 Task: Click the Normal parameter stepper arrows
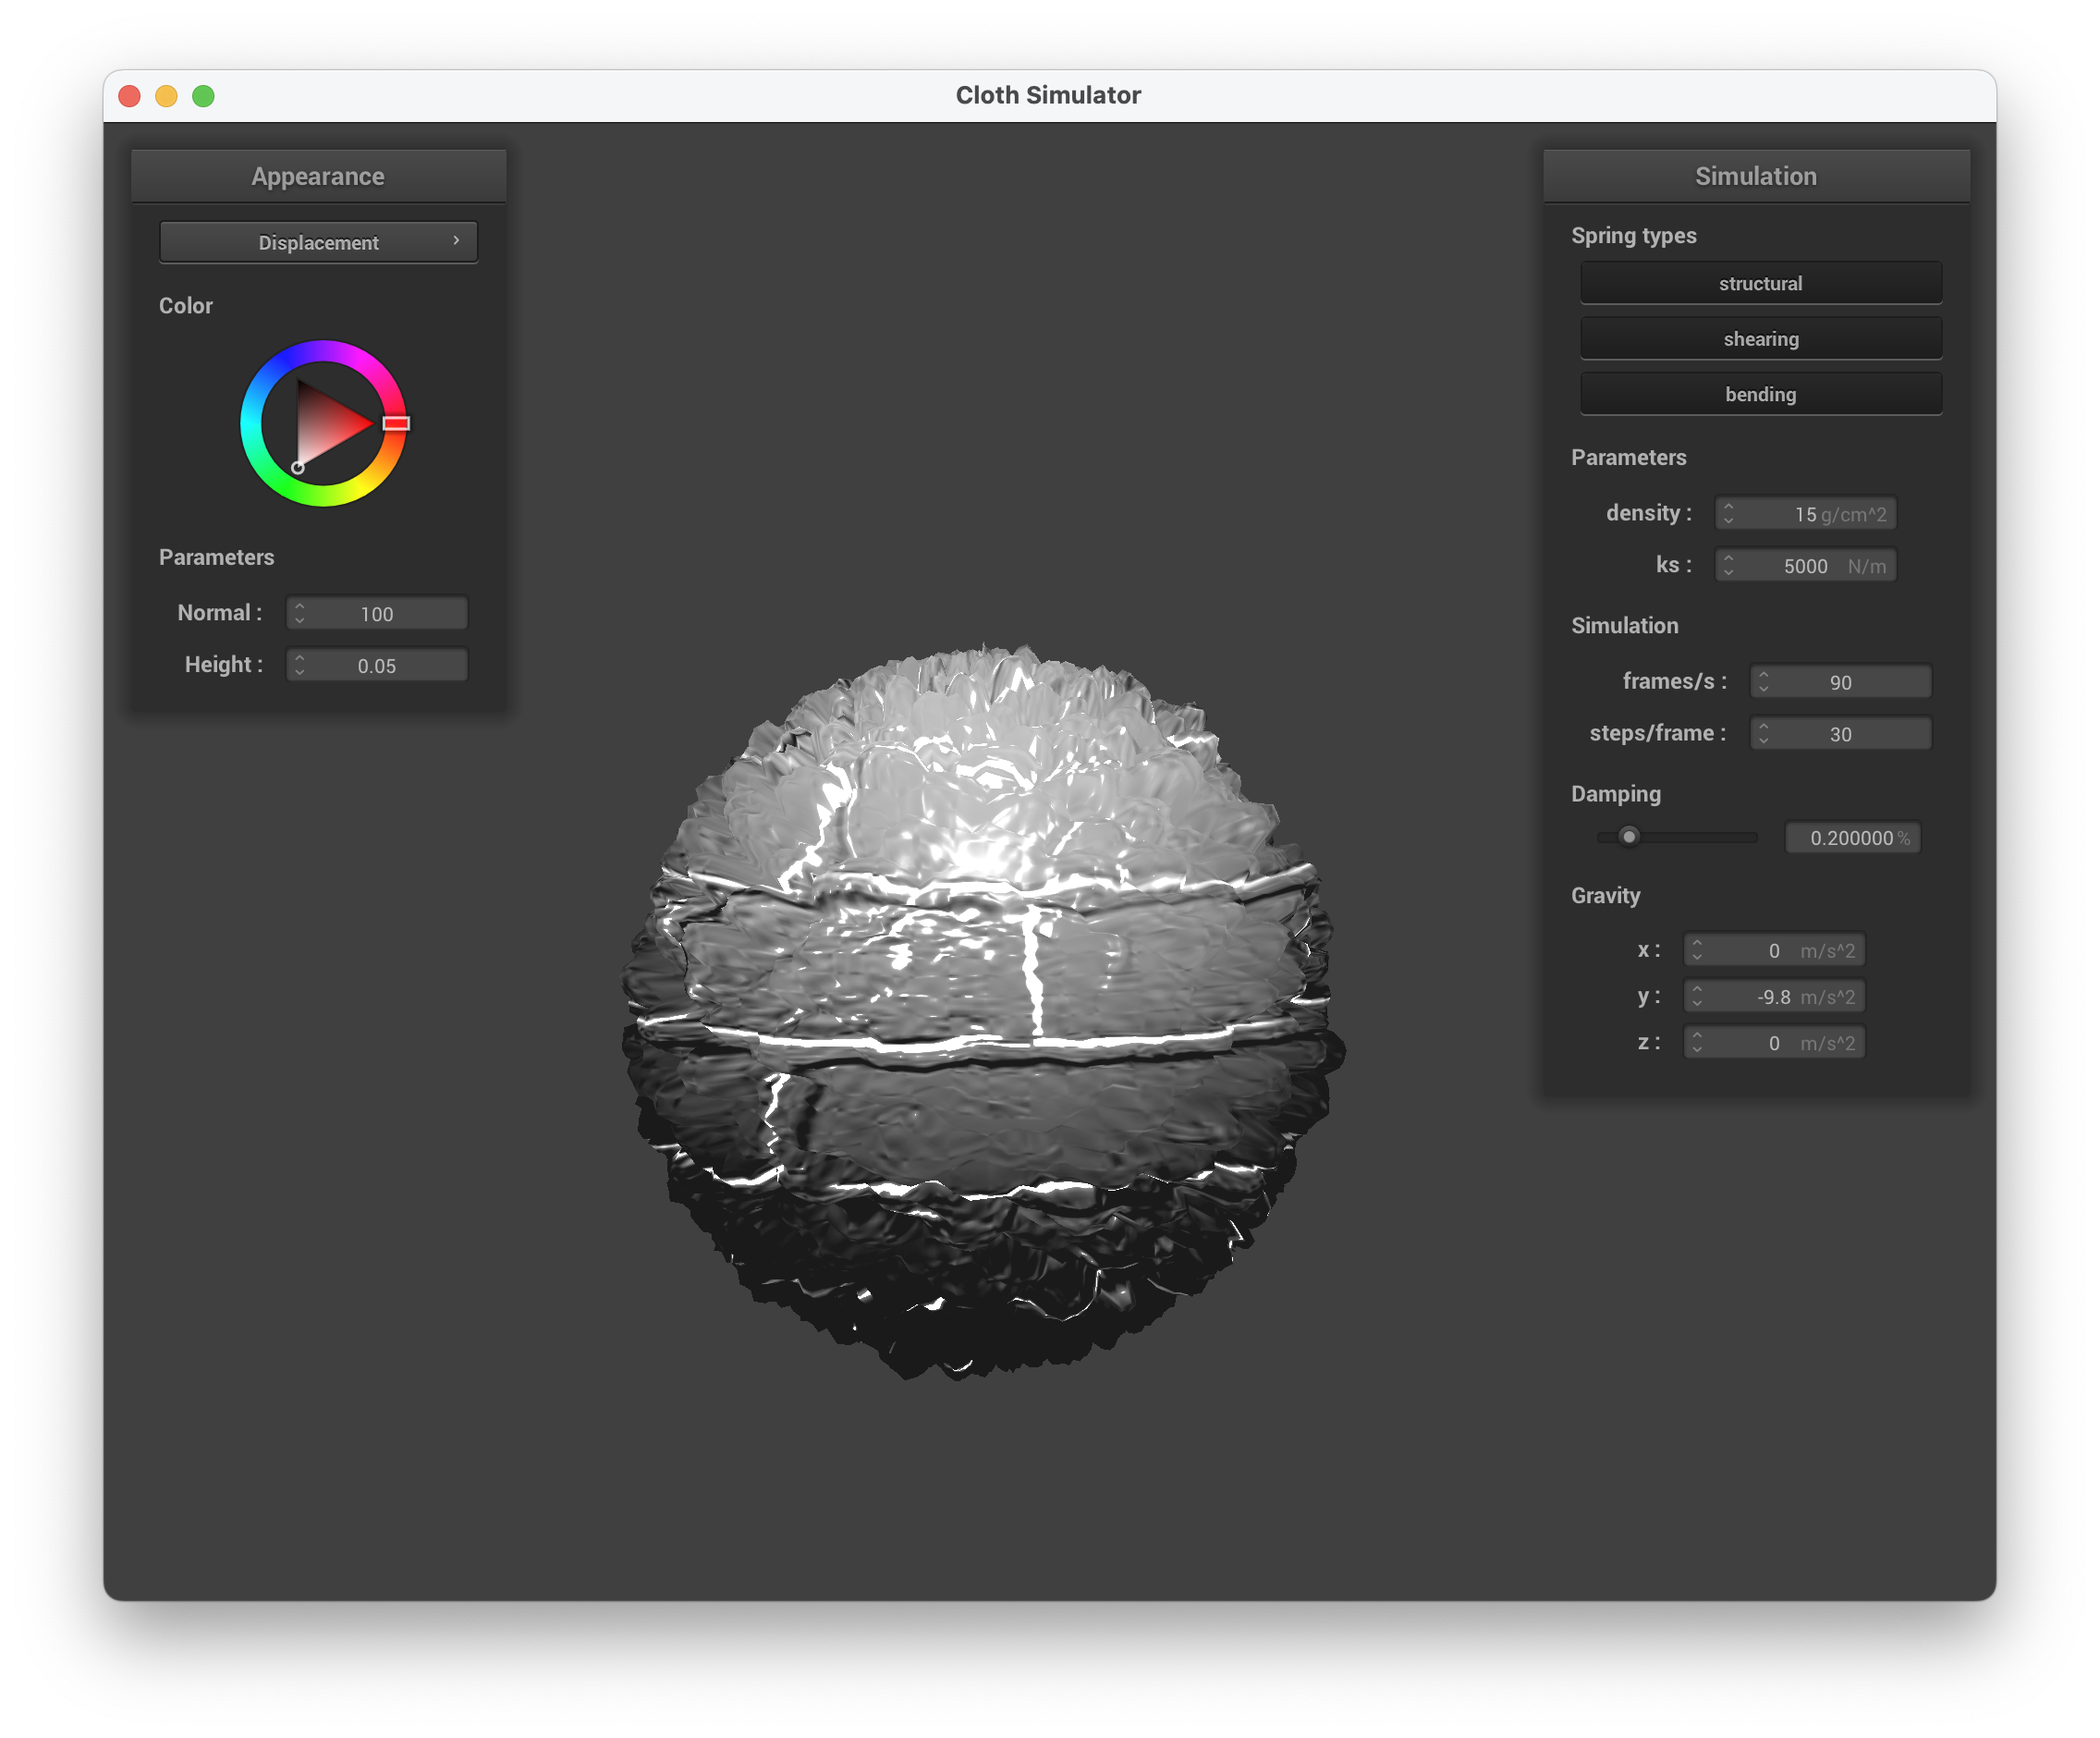[x=299, y=613]
